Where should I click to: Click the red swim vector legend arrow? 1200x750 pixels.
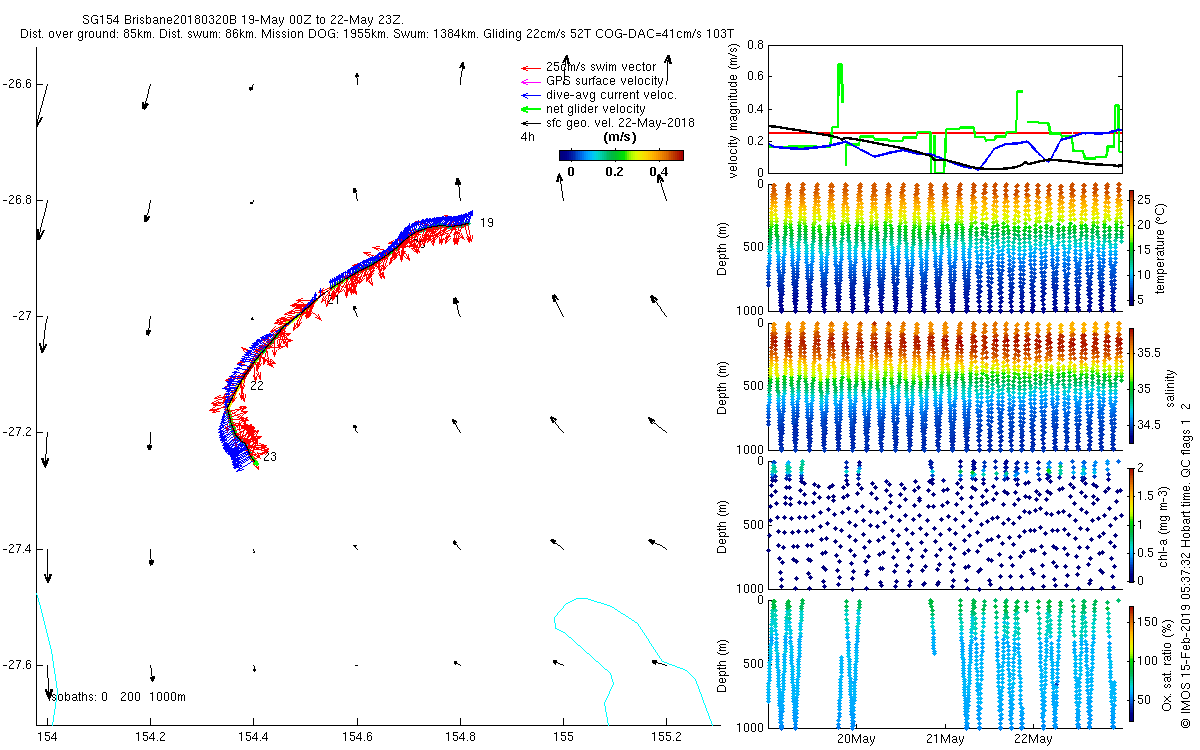pos(529,67)
